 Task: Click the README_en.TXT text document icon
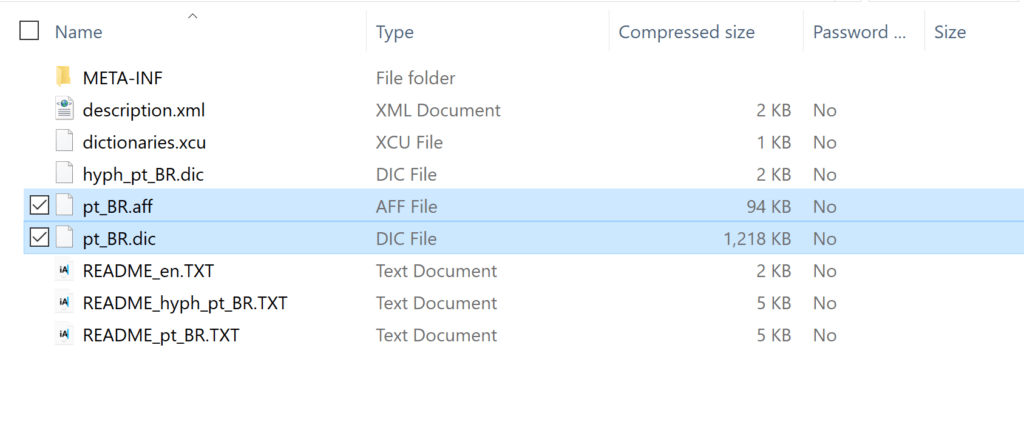63,270
